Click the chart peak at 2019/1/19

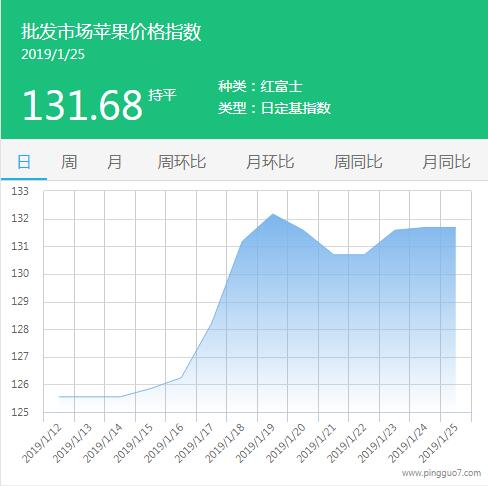click(x=273, y=214)
